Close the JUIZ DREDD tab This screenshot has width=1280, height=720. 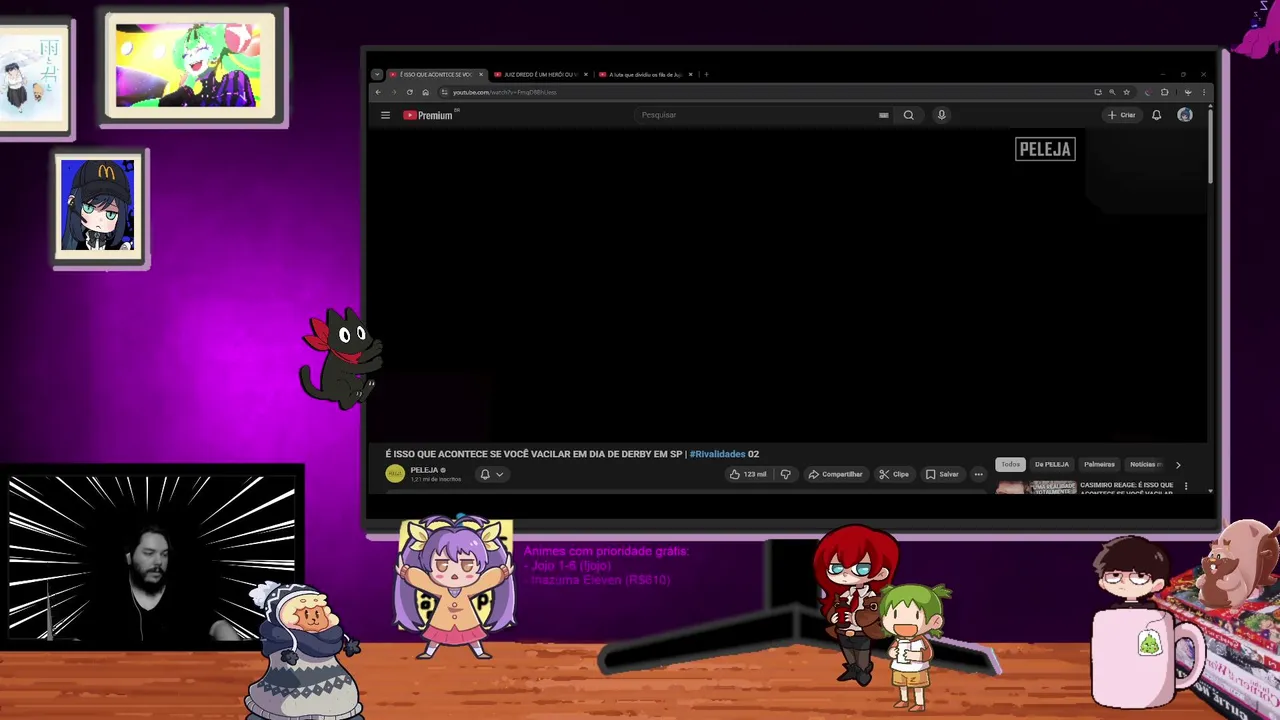coord(586,74)
